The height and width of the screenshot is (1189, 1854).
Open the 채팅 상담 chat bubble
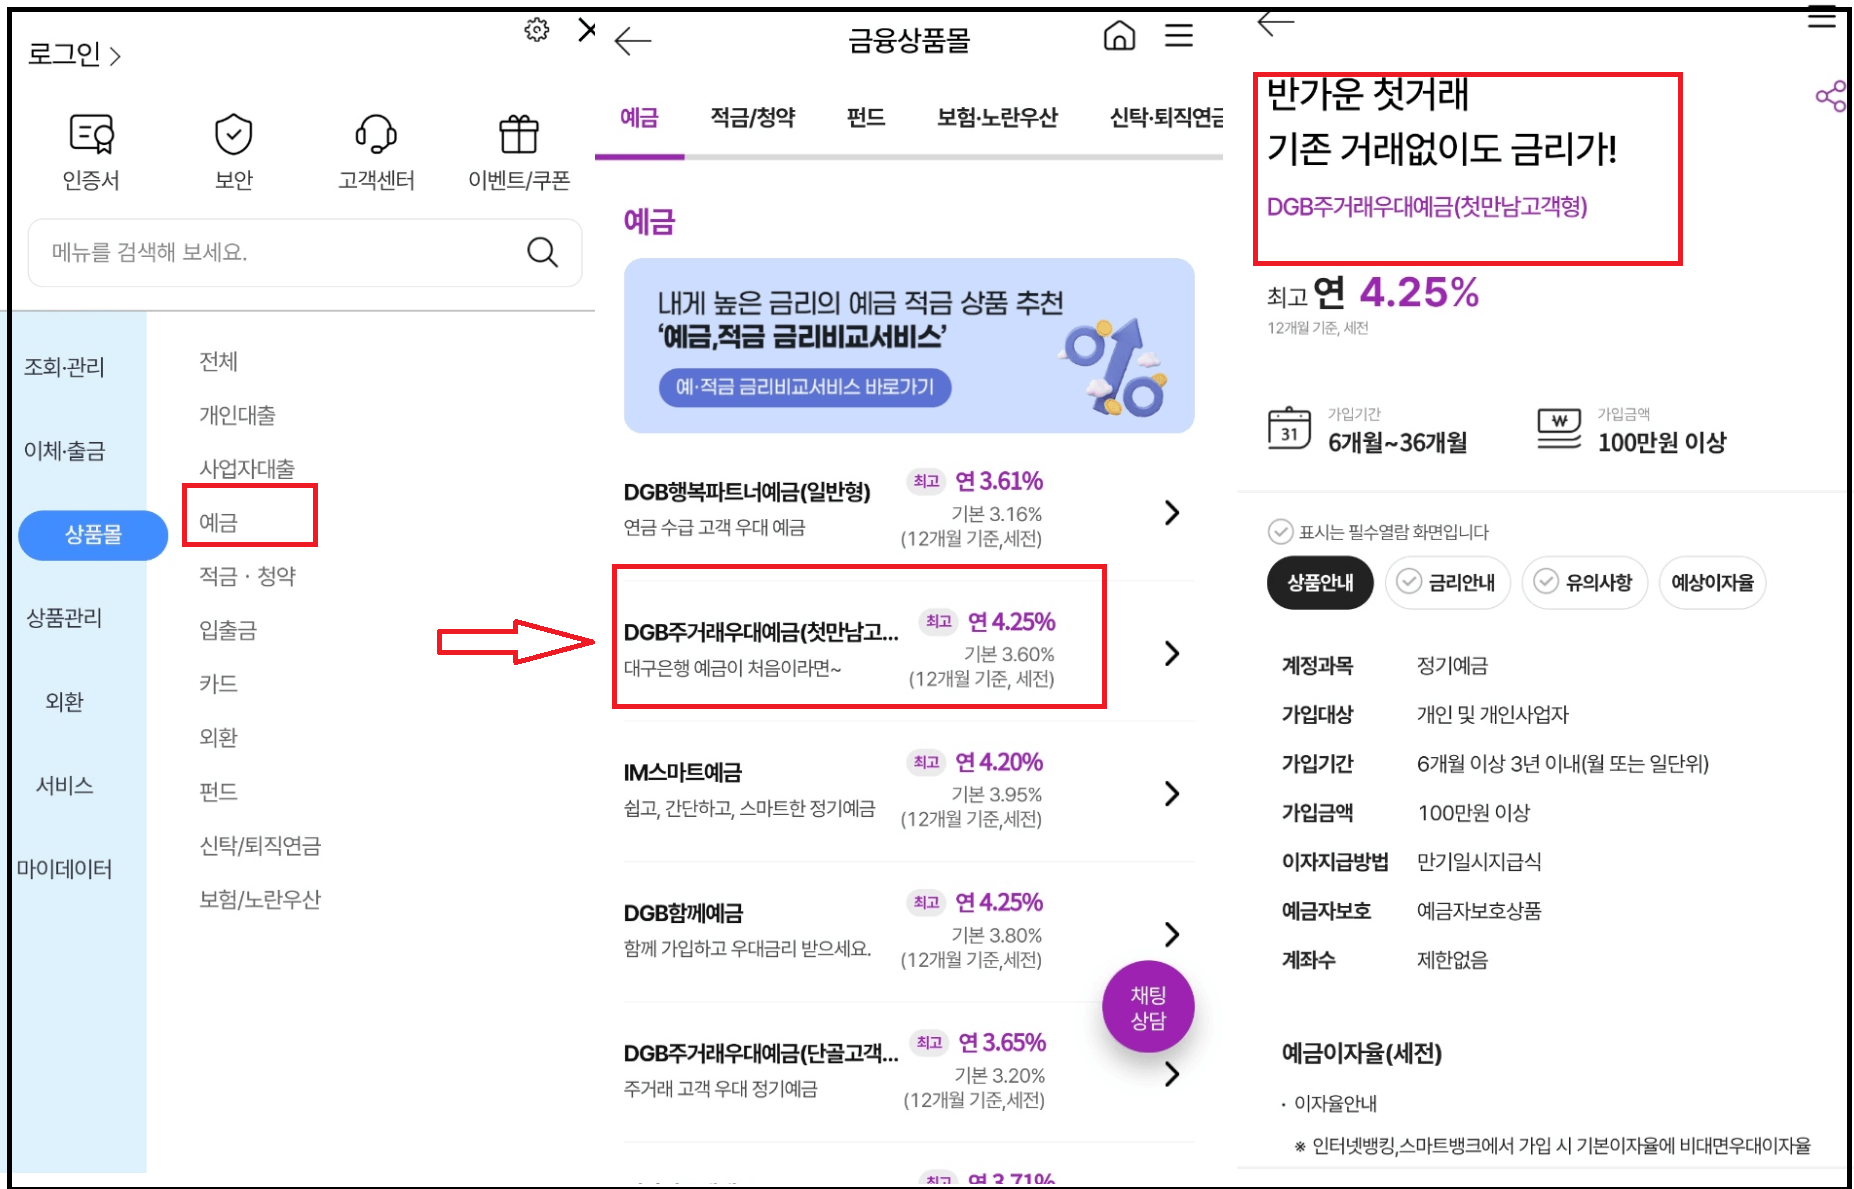[x=1147, y=1007]
